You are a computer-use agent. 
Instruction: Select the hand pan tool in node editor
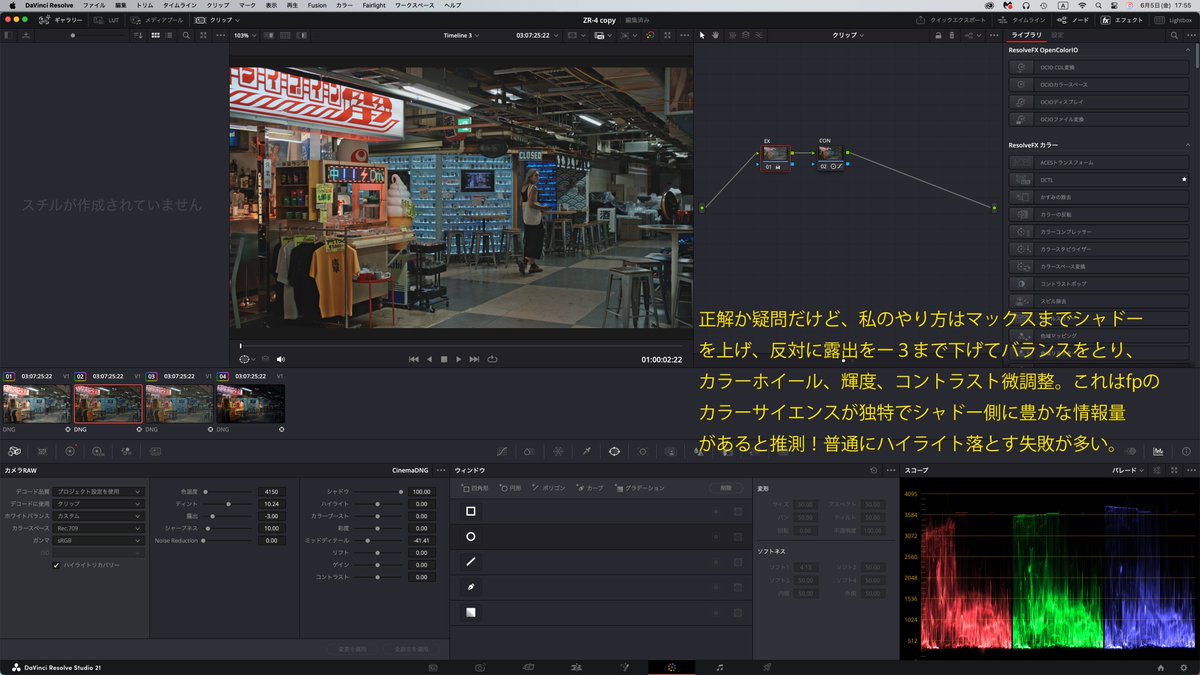coord(716,35)
